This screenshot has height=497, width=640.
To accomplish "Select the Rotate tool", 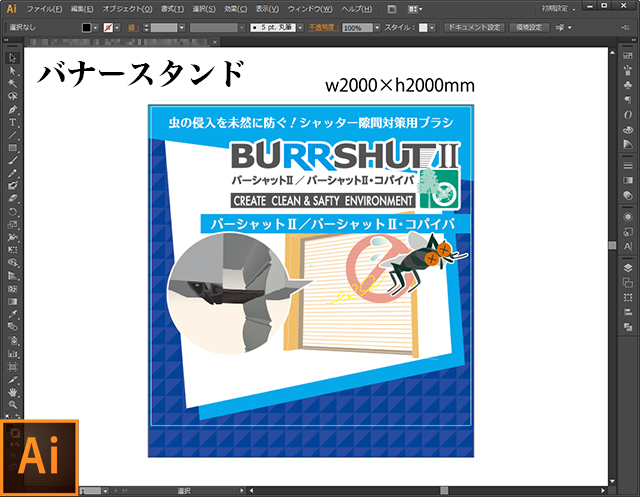I will pyautogui.click(x=12, y=212).
